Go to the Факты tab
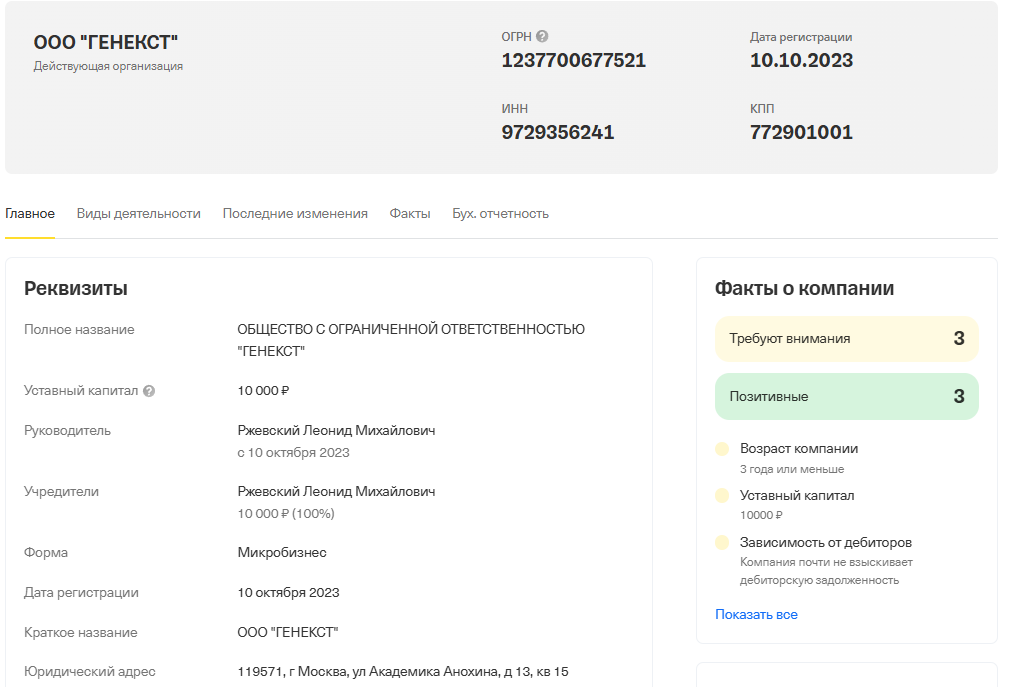 point(410,213)
